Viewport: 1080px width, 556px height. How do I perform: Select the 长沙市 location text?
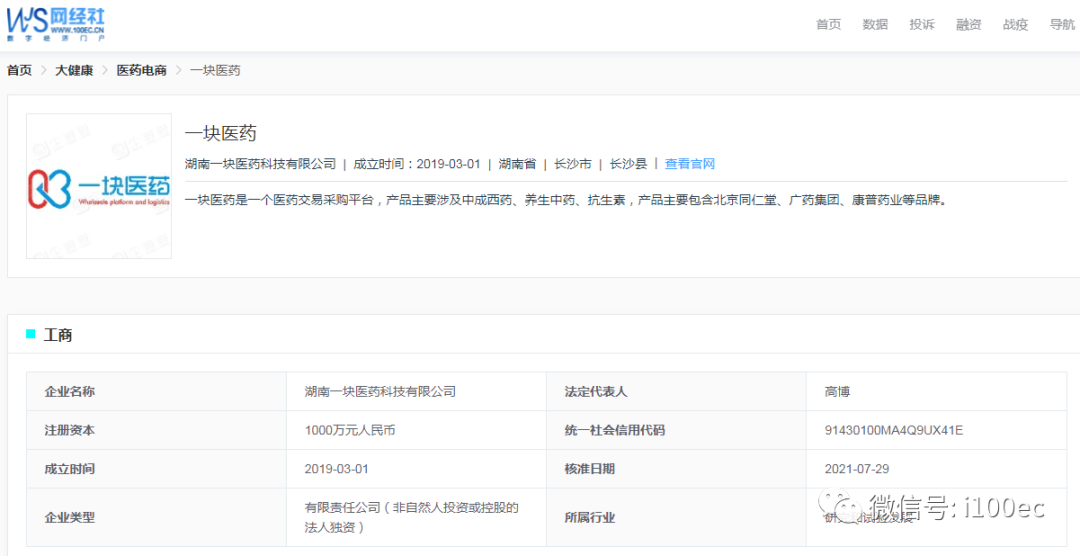(x=573, y=164)
